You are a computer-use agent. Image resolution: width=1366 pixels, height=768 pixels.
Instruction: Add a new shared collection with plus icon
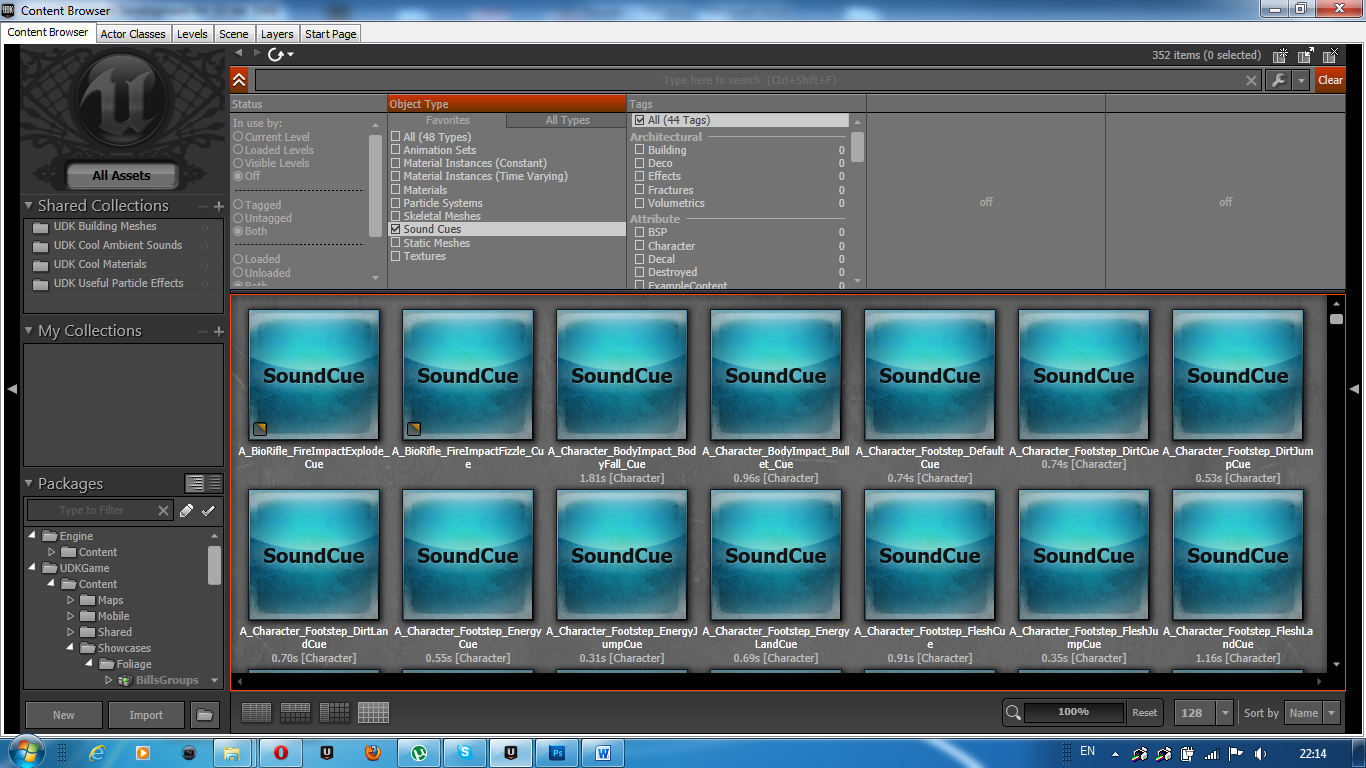[218, 206]
